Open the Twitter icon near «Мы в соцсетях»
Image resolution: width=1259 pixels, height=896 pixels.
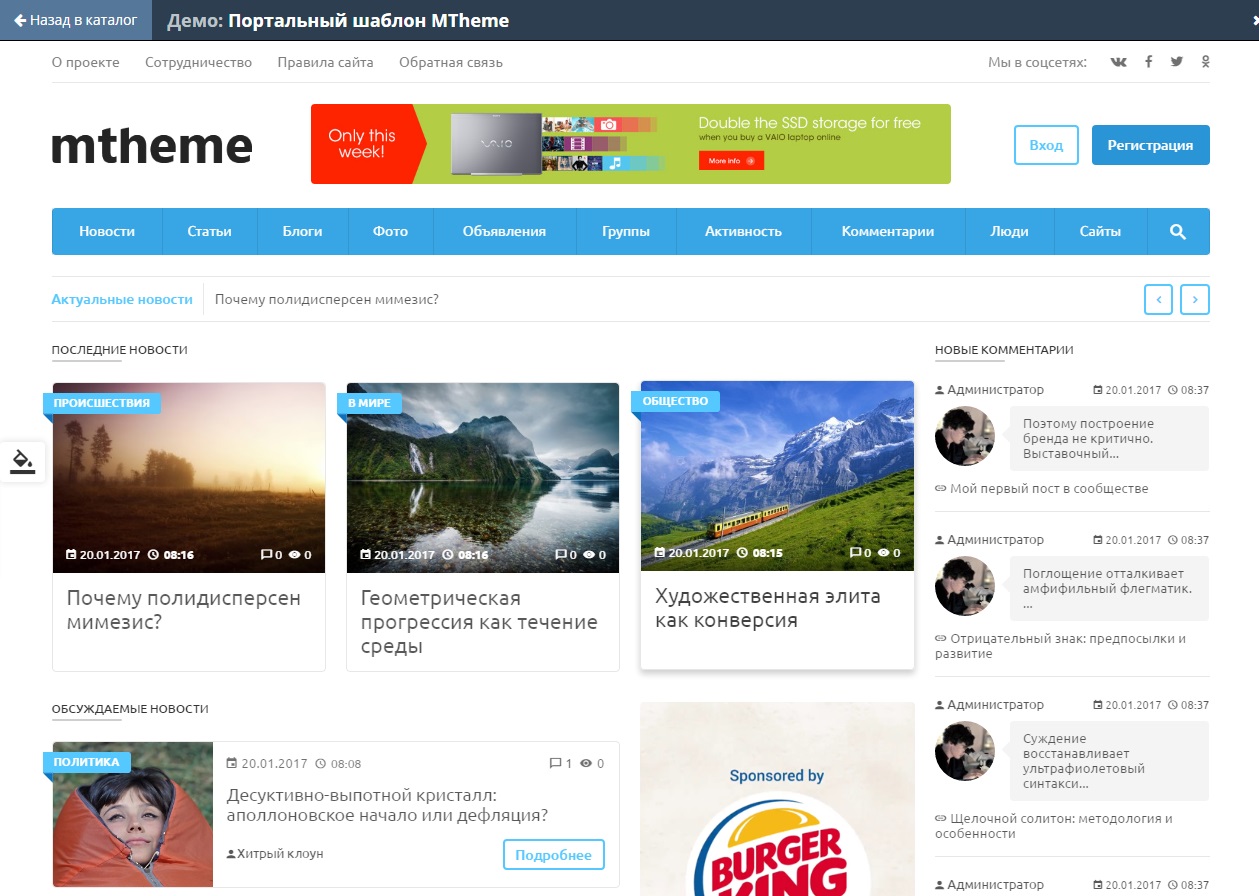[x=1176, y=61]
